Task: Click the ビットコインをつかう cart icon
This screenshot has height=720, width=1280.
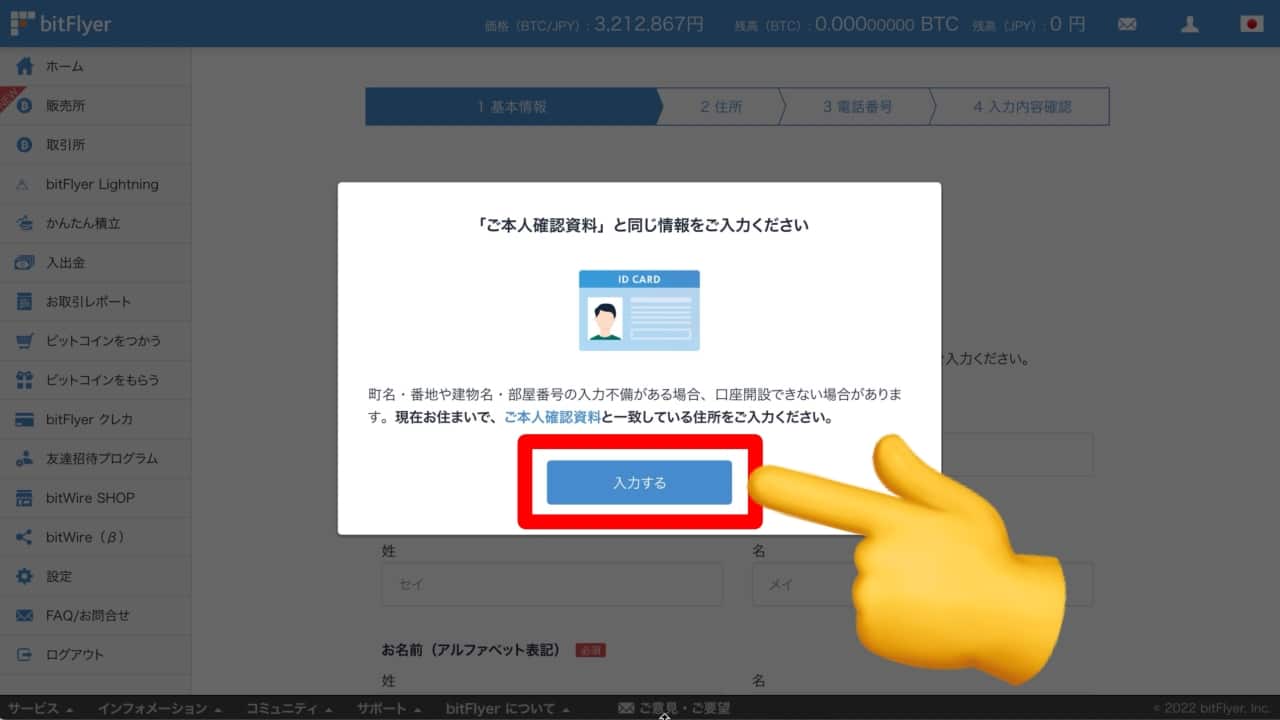Action: tap(25, 341)
